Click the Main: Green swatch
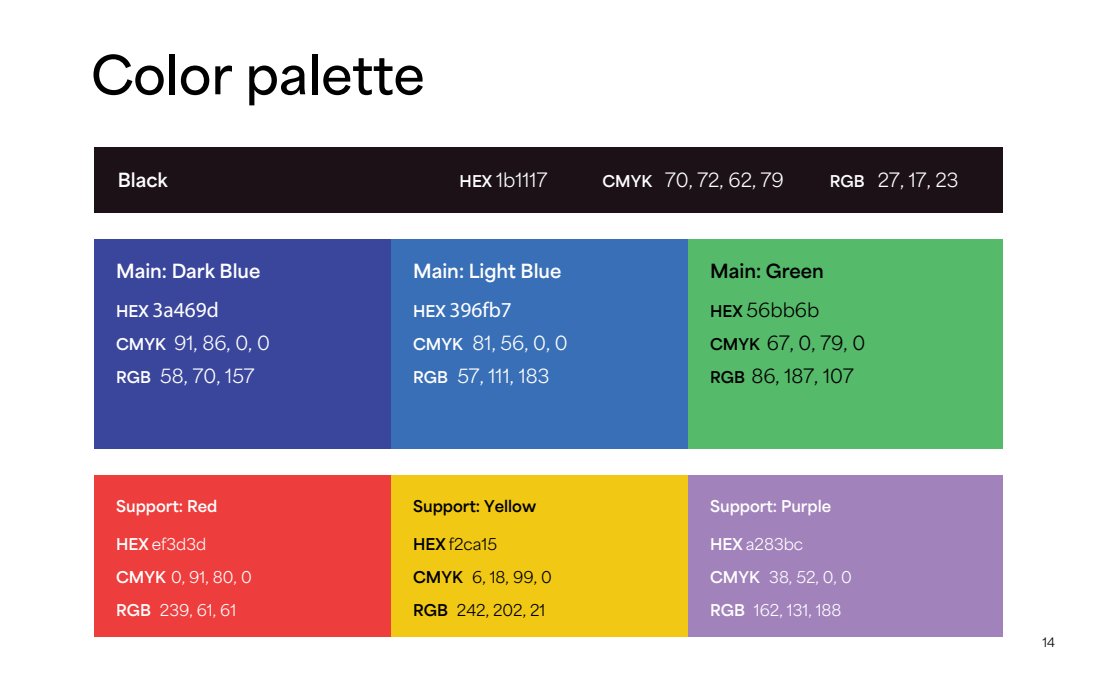 click(x=845, y=344)
